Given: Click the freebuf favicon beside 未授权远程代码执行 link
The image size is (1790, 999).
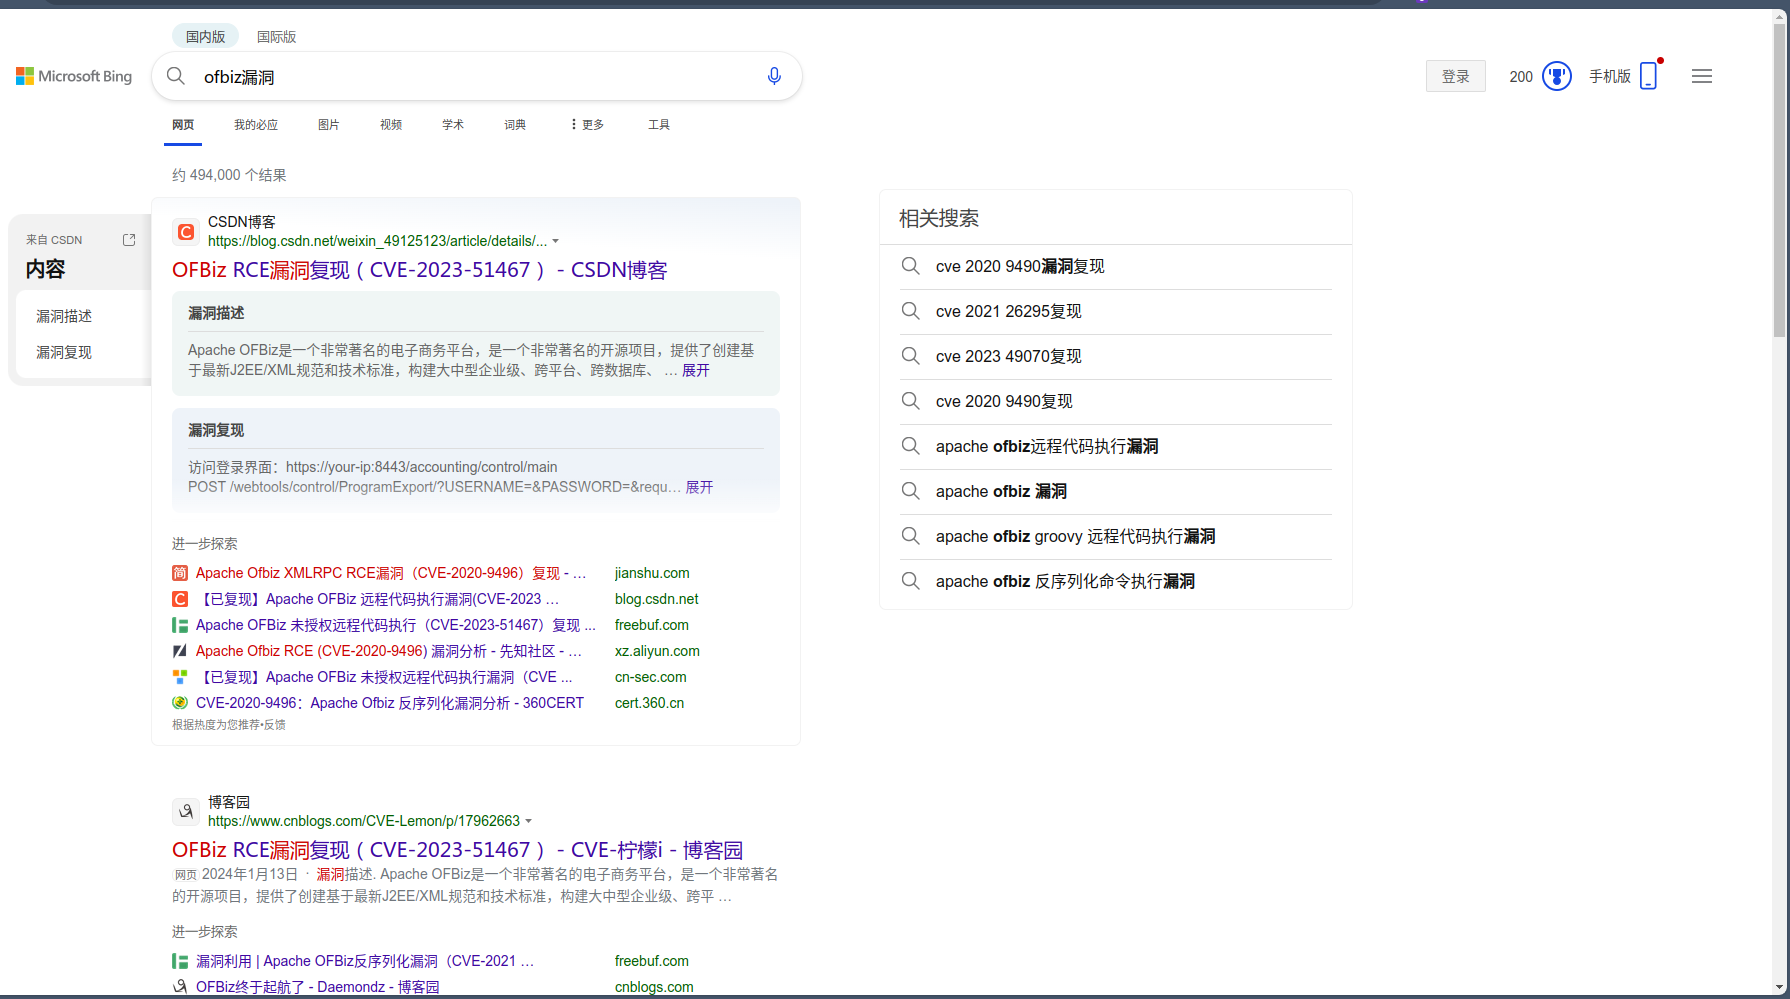Looking at the screenshot, I should 180,625.
